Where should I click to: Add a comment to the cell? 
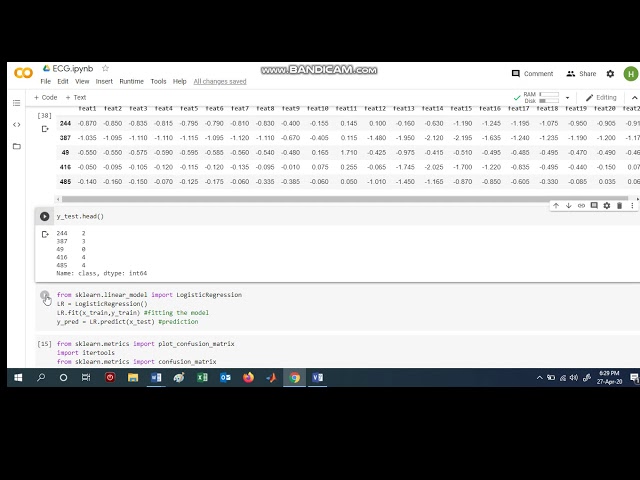click(594, 205)
